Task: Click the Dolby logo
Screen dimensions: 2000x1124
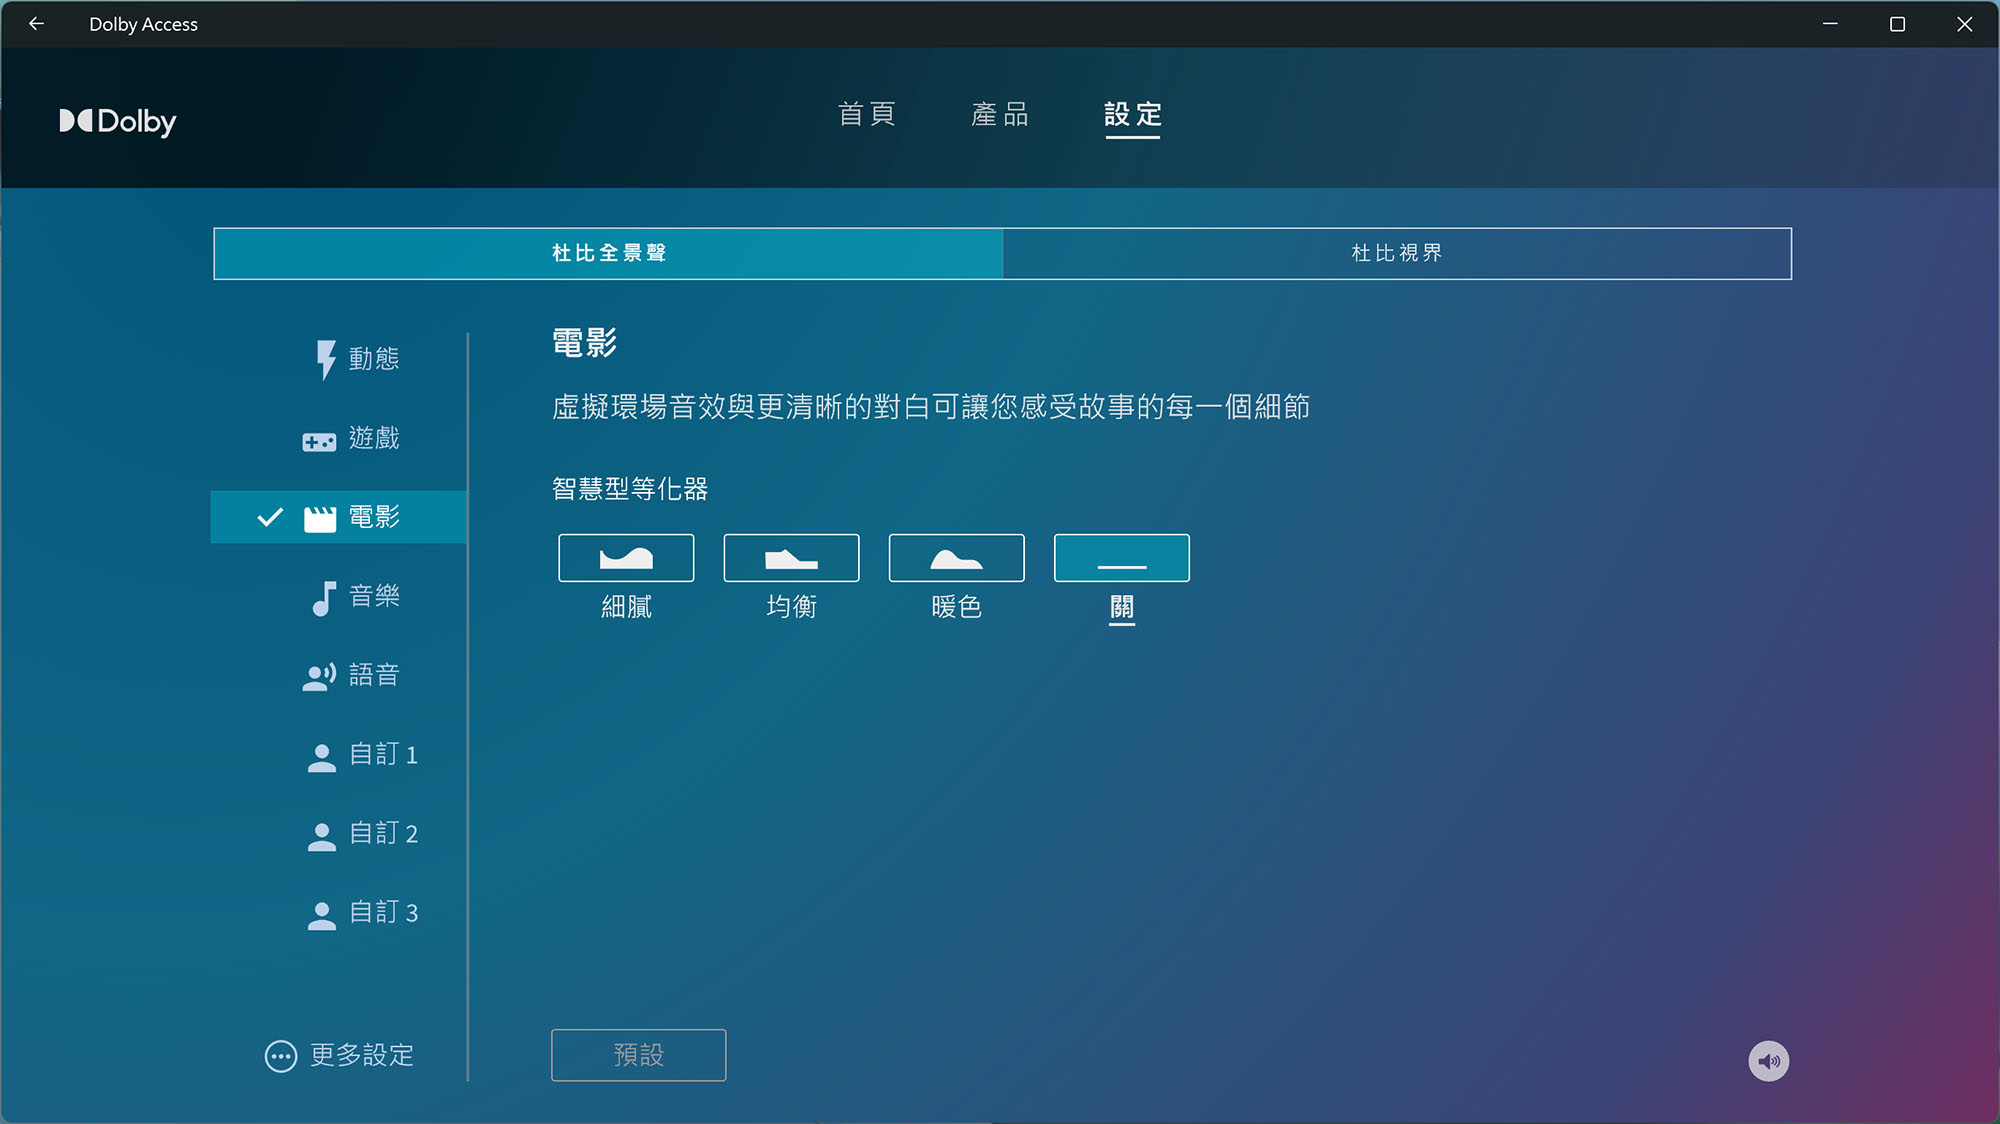Action: 118,121
